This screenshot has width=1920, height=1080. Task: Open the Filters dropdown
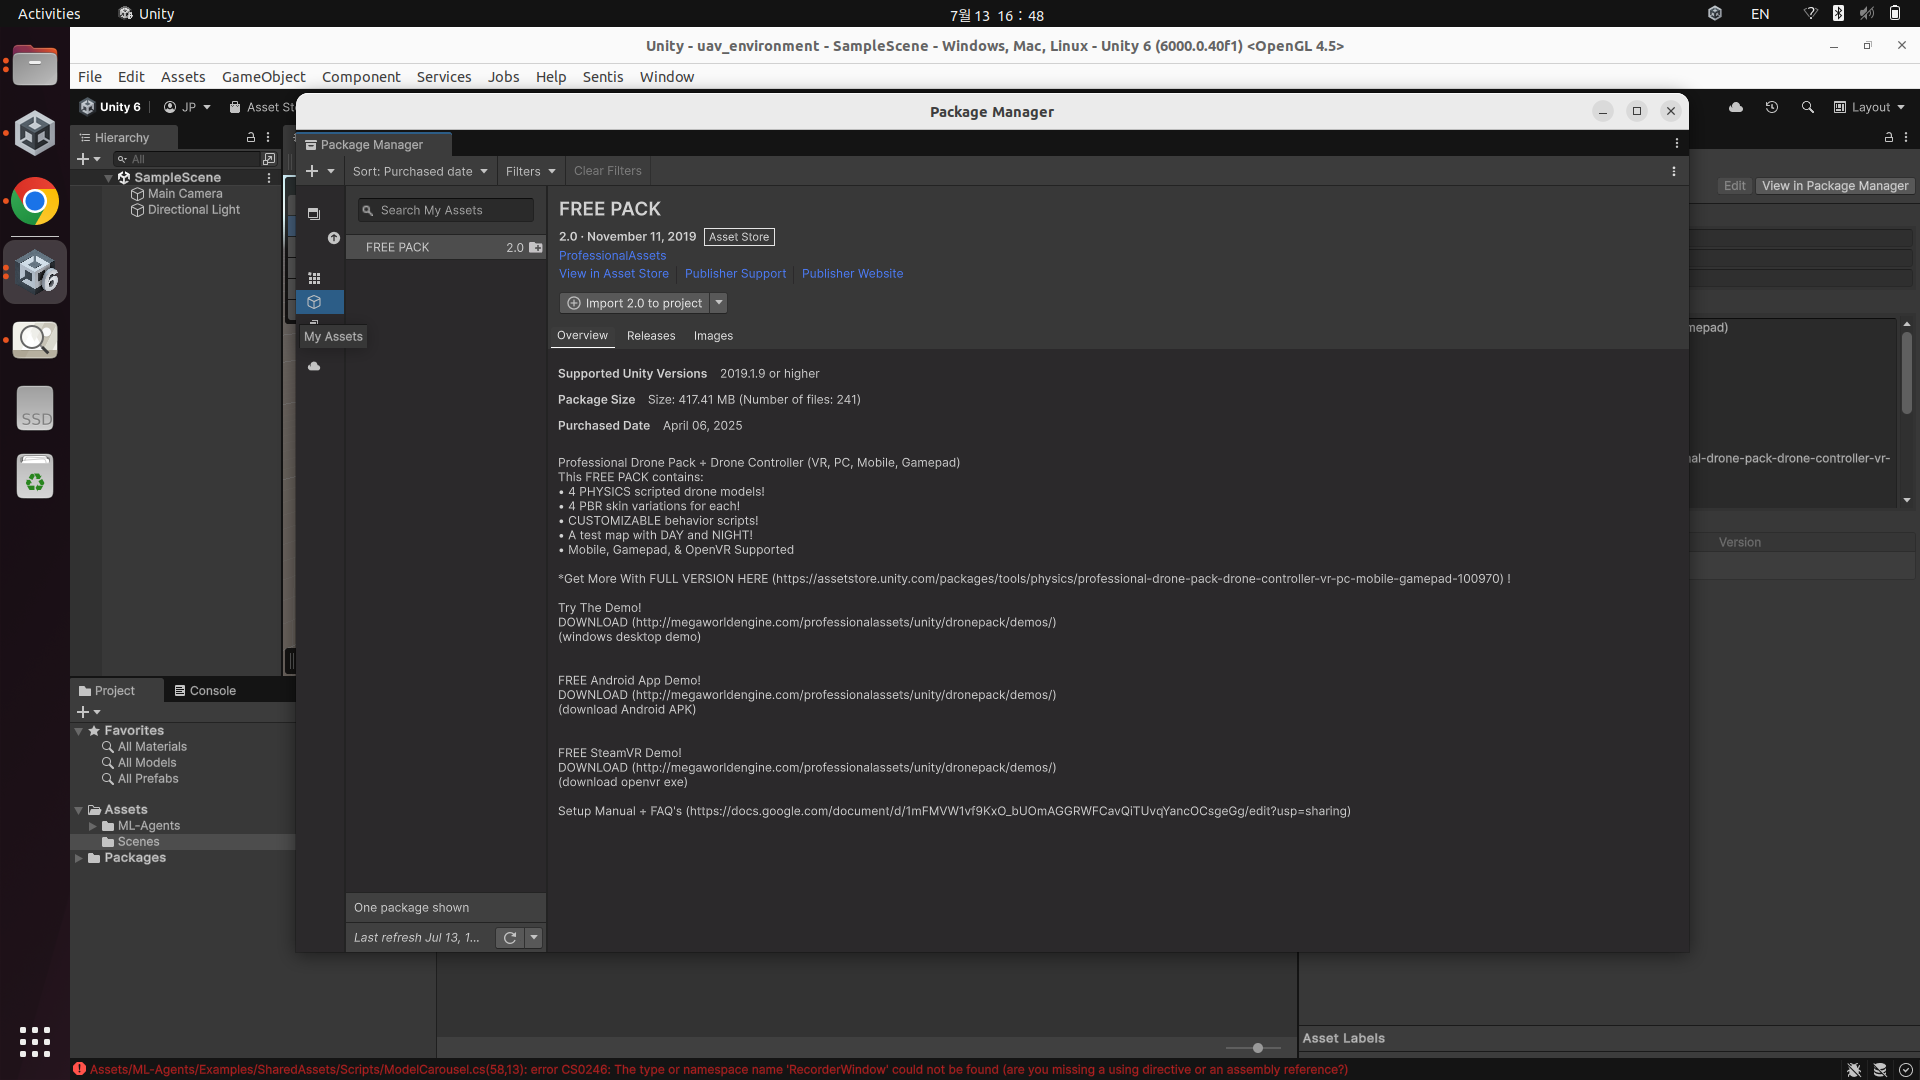tap(530, 171)
